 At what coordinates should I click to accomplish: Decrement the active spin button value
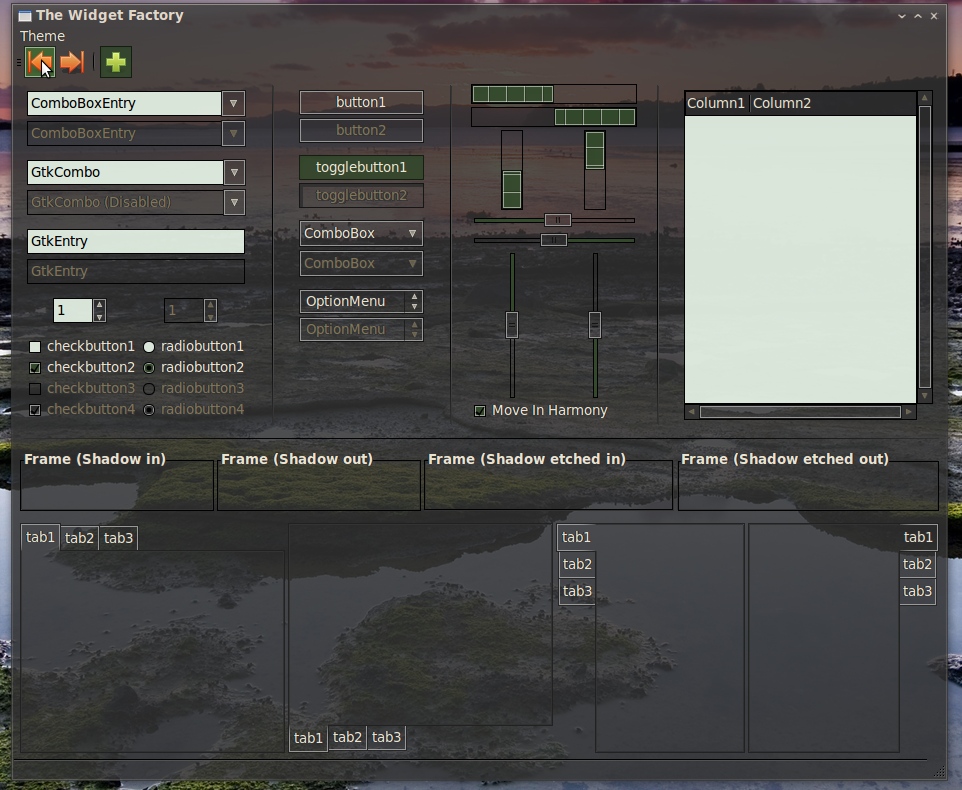[99, 316]
